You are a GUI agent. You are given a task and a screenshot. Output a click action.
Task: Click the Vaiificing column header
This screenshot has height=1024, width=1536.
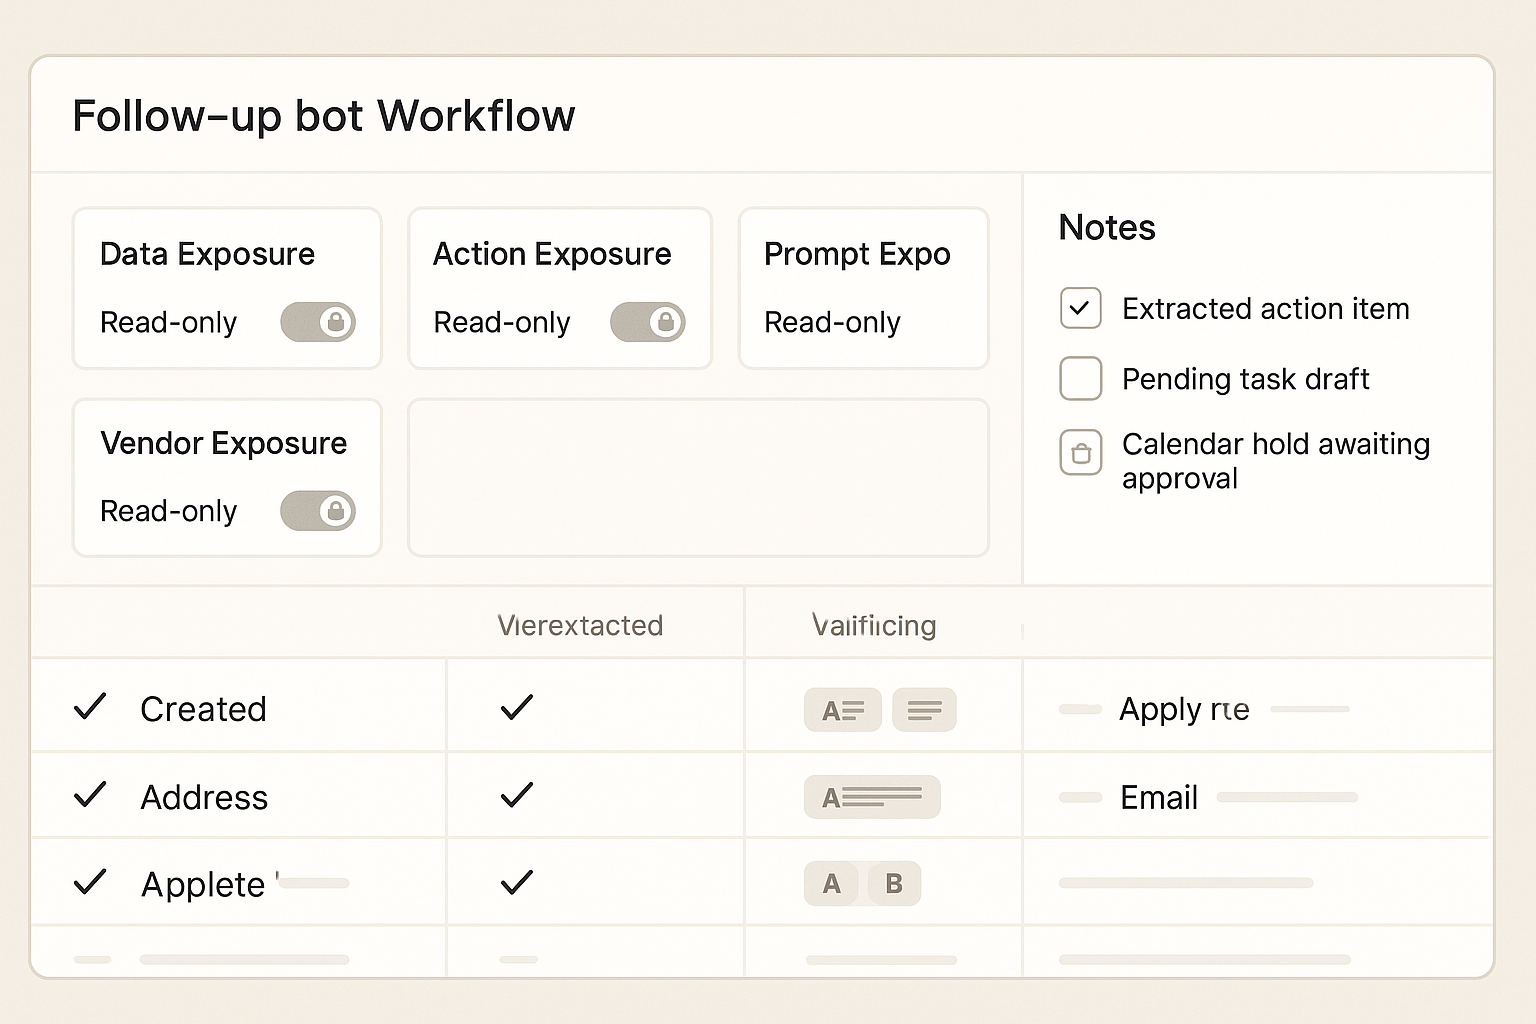click(874, 626)
